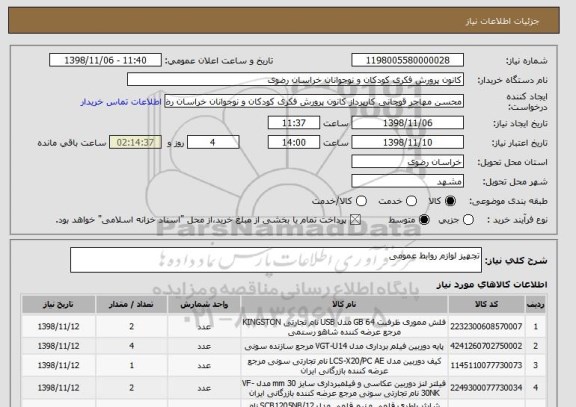
Task: Click the VF-30NK lens filter item name
Action: click(344, 388)
